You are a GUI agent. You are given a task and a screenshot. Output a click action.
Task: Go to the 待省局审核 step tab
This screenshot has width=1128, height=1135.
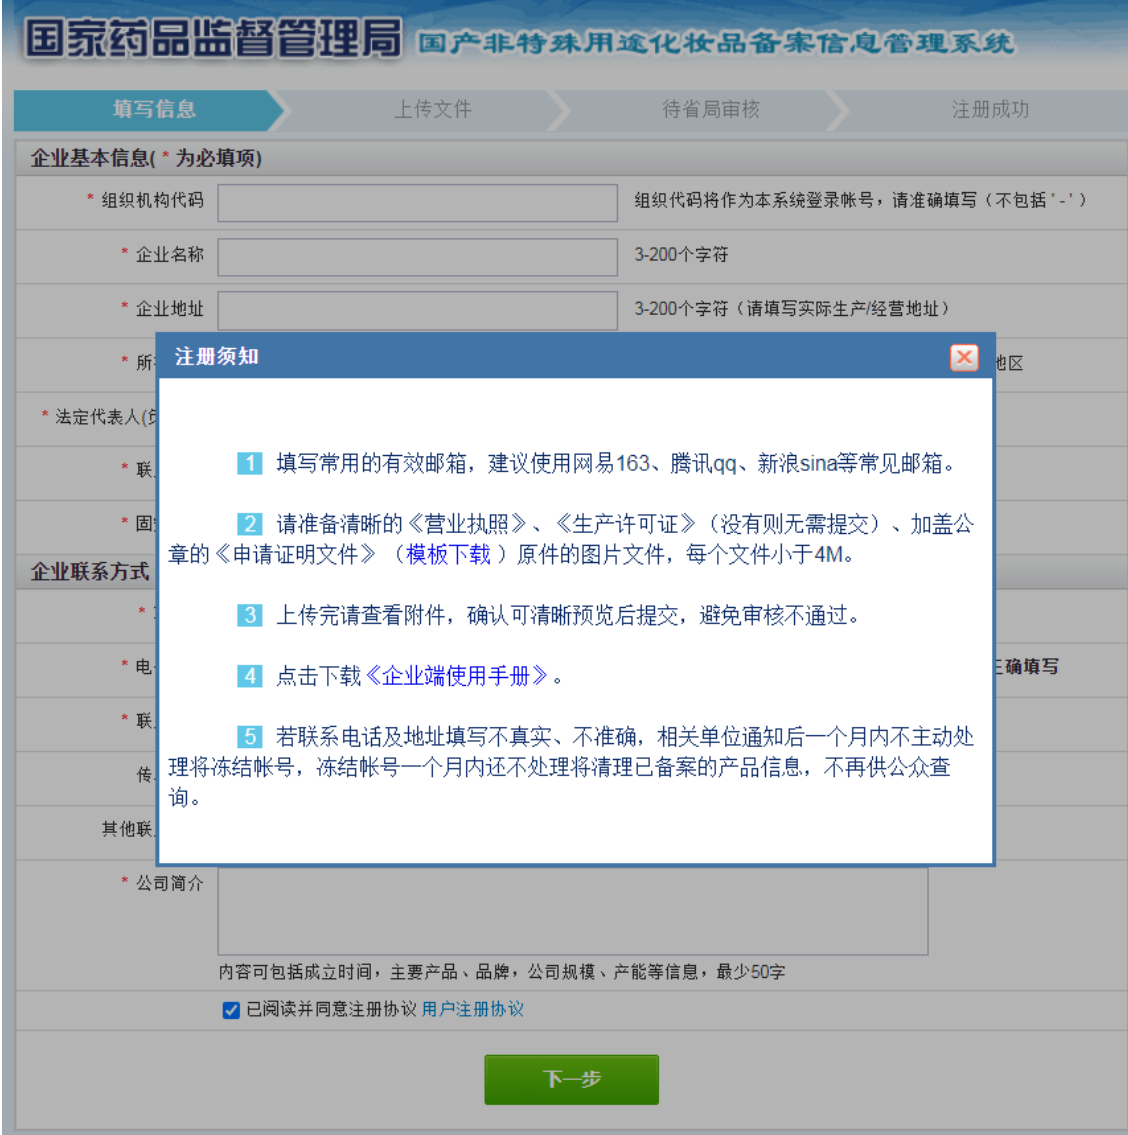710,110
